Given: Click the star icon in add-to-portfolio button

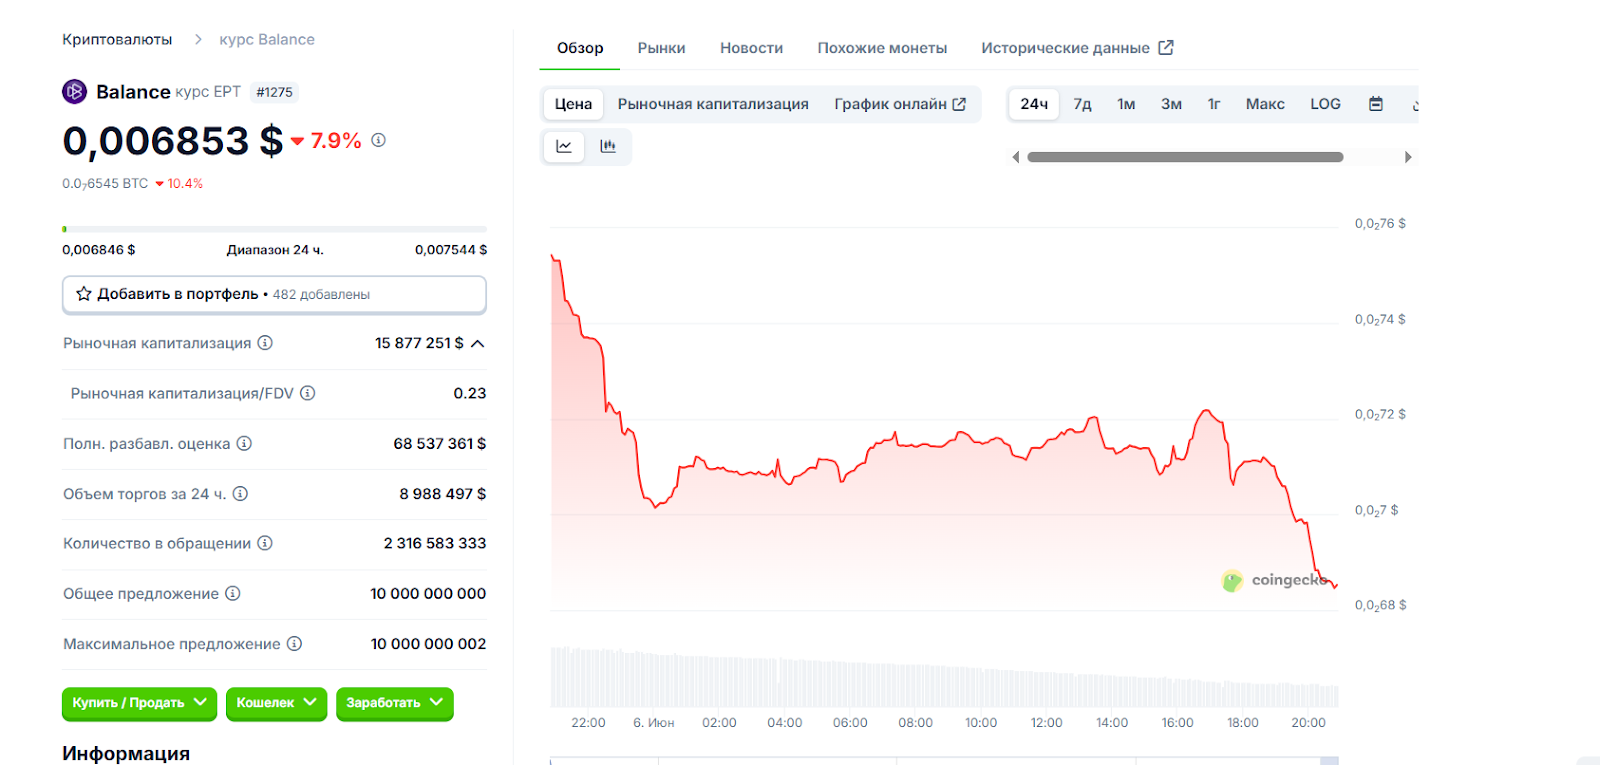Looking at the screenshot, I should (84, 294).
